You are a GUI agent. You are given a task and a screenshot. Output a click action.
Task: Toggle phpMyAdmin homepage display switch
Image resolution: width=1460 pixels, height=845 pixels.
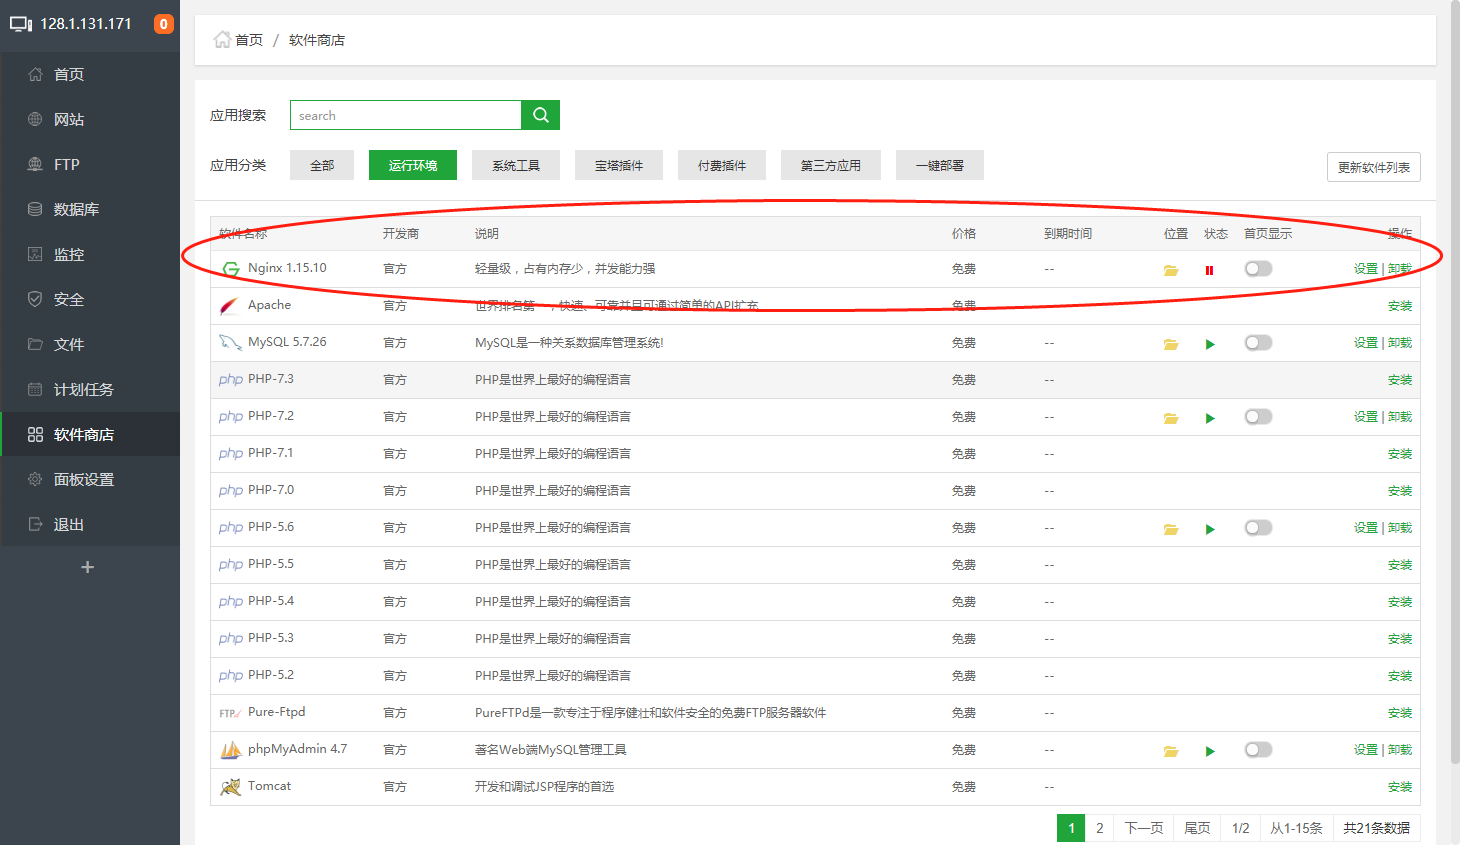(1258, 749)
